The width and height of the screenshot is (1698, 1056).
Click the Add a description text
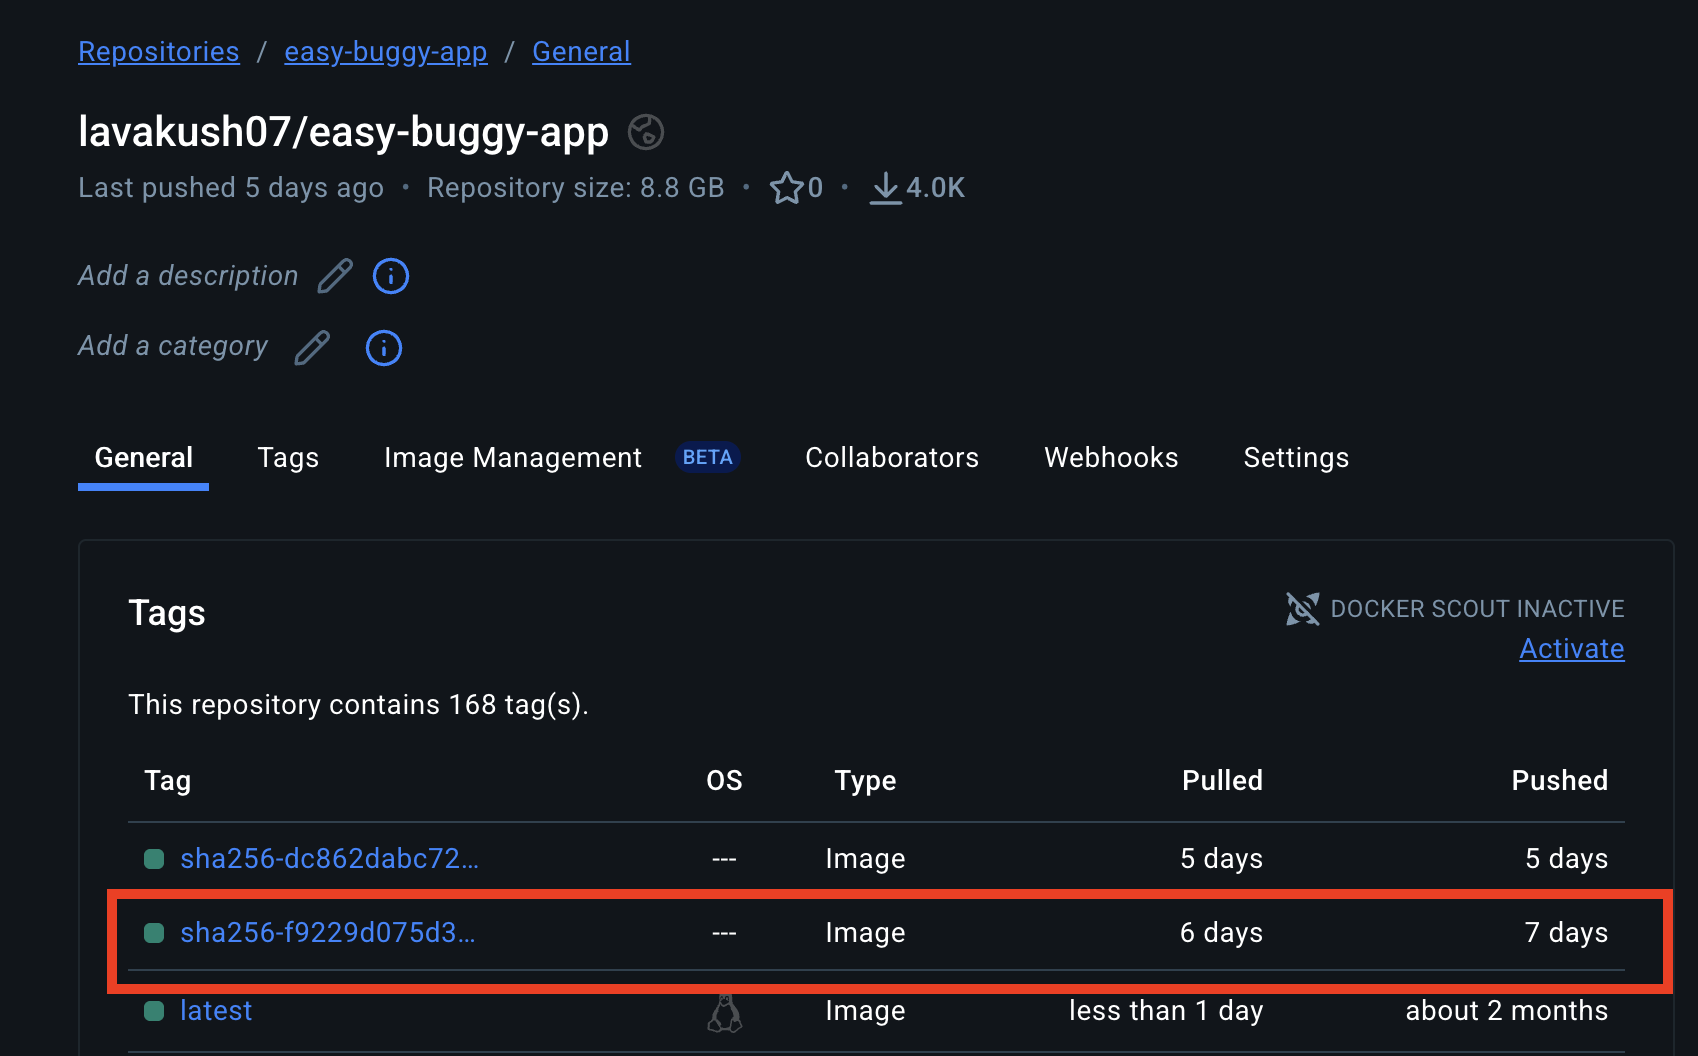coord(188,276)
